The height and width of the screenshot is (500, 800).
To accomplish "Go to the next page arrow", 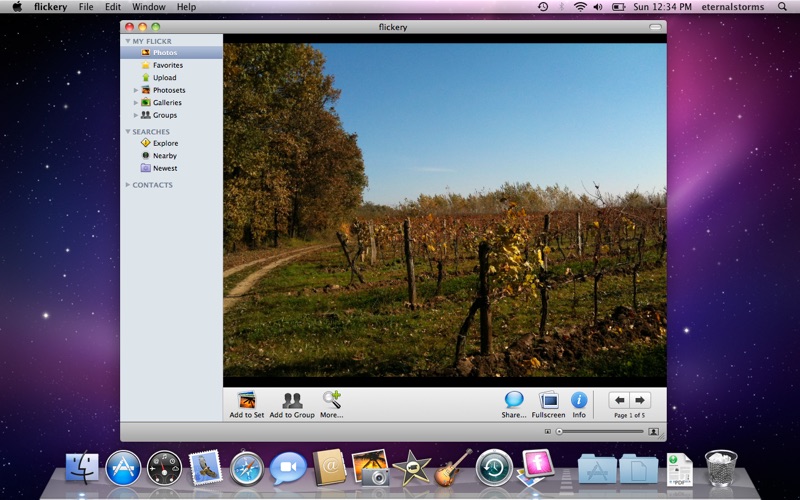I will point(640,400).
